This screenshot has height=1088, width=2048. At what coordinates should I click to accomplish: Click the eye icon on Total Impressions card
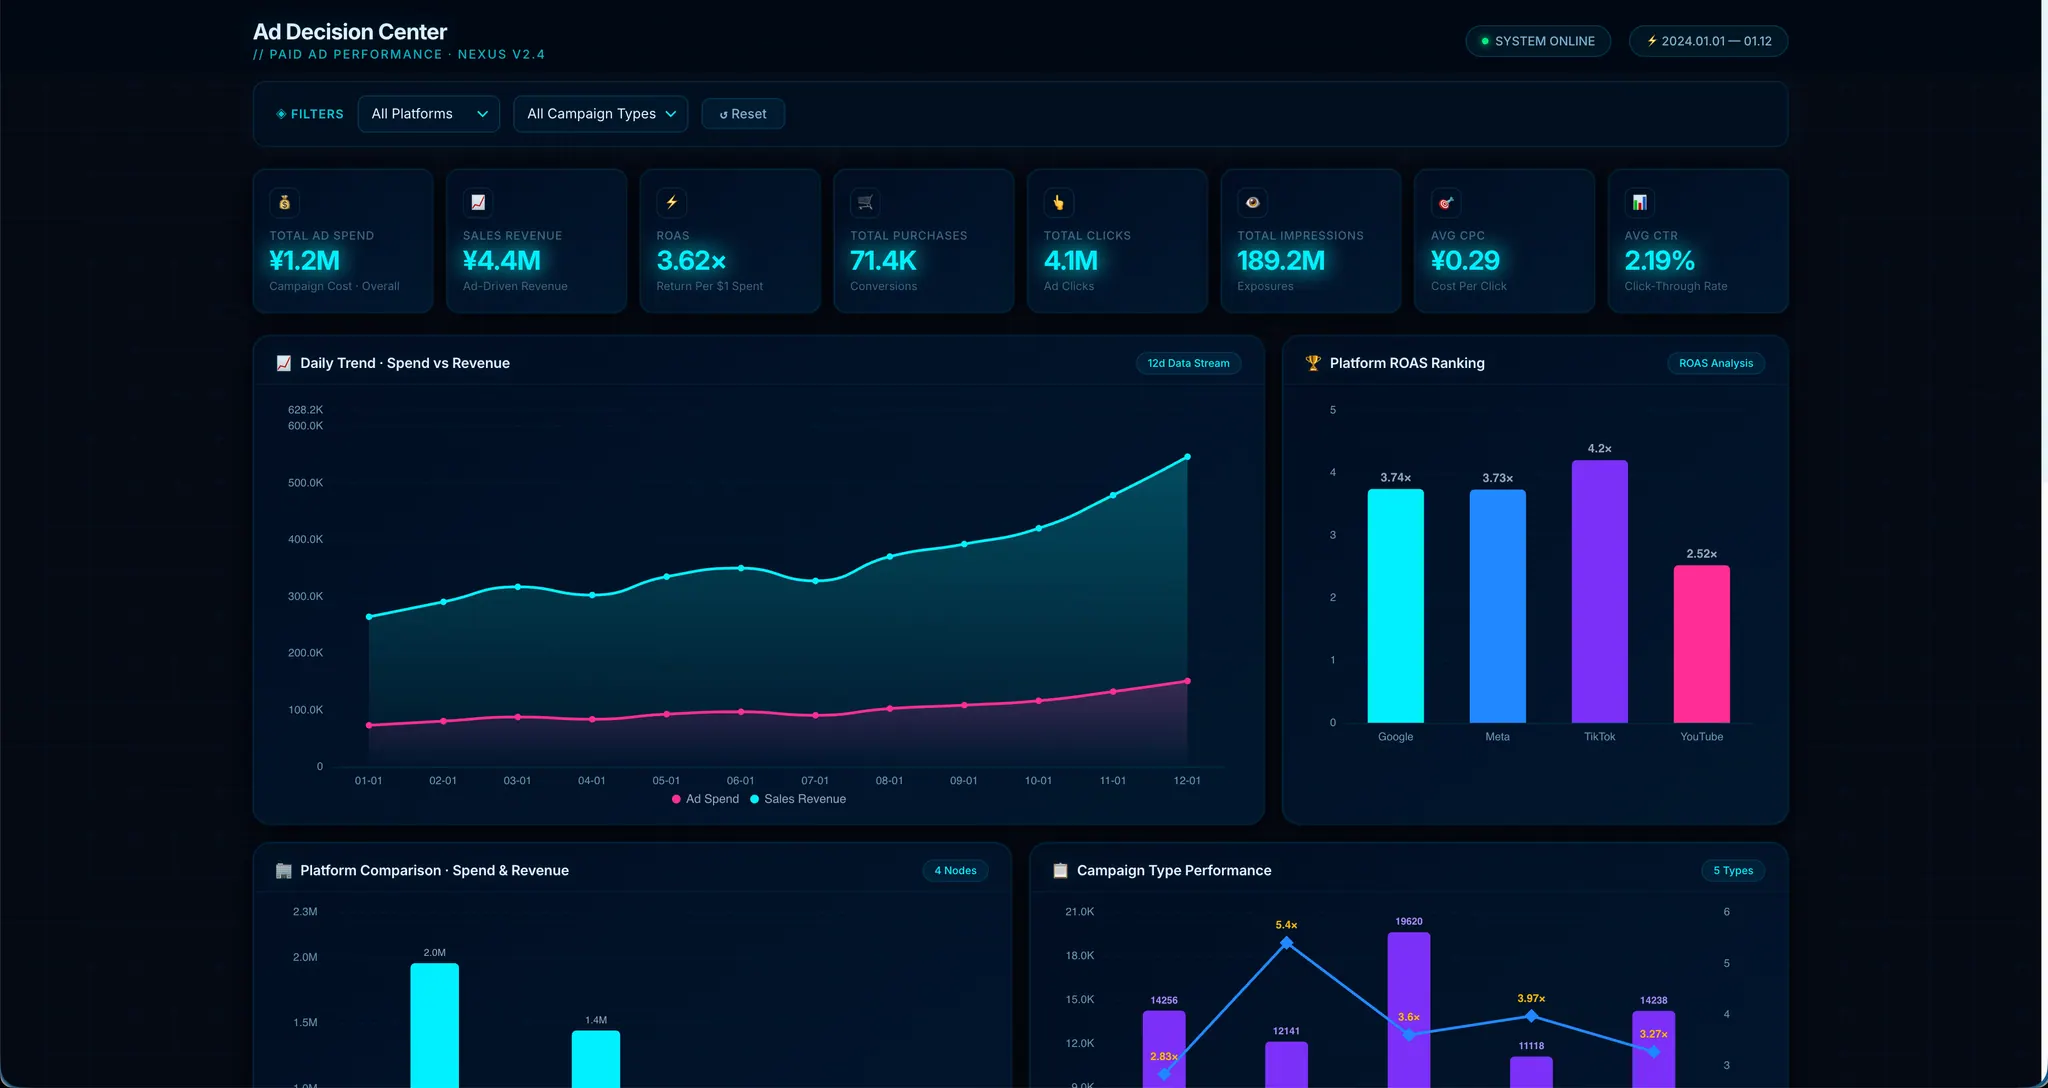click(1253, 203)
